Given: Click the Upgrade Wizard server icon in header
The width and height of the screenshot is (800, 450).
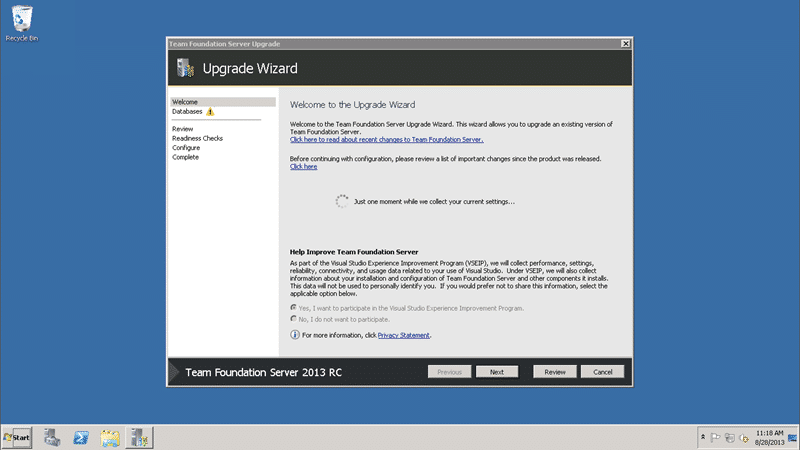Looking at the screenshot, I should pyautogui.click(x=185, y=68).
